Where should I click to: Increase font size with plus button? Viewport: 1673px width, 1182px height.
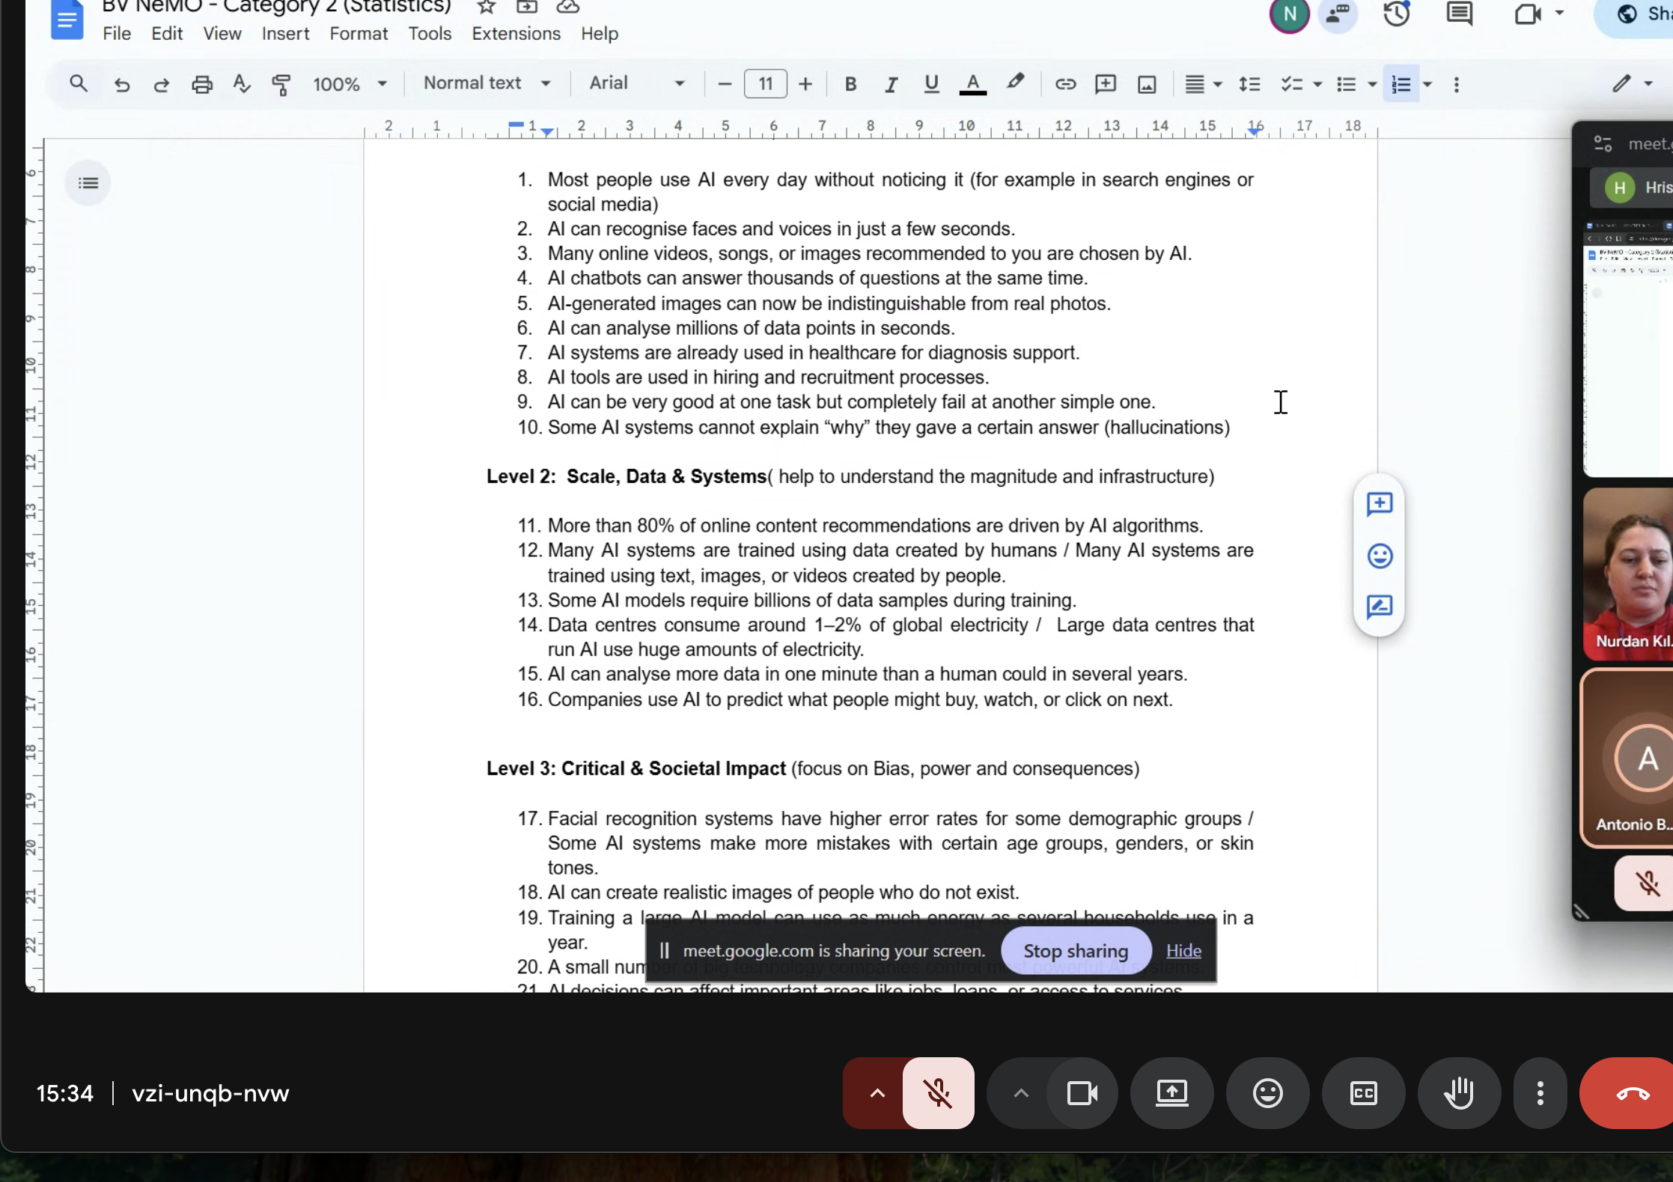805,85
